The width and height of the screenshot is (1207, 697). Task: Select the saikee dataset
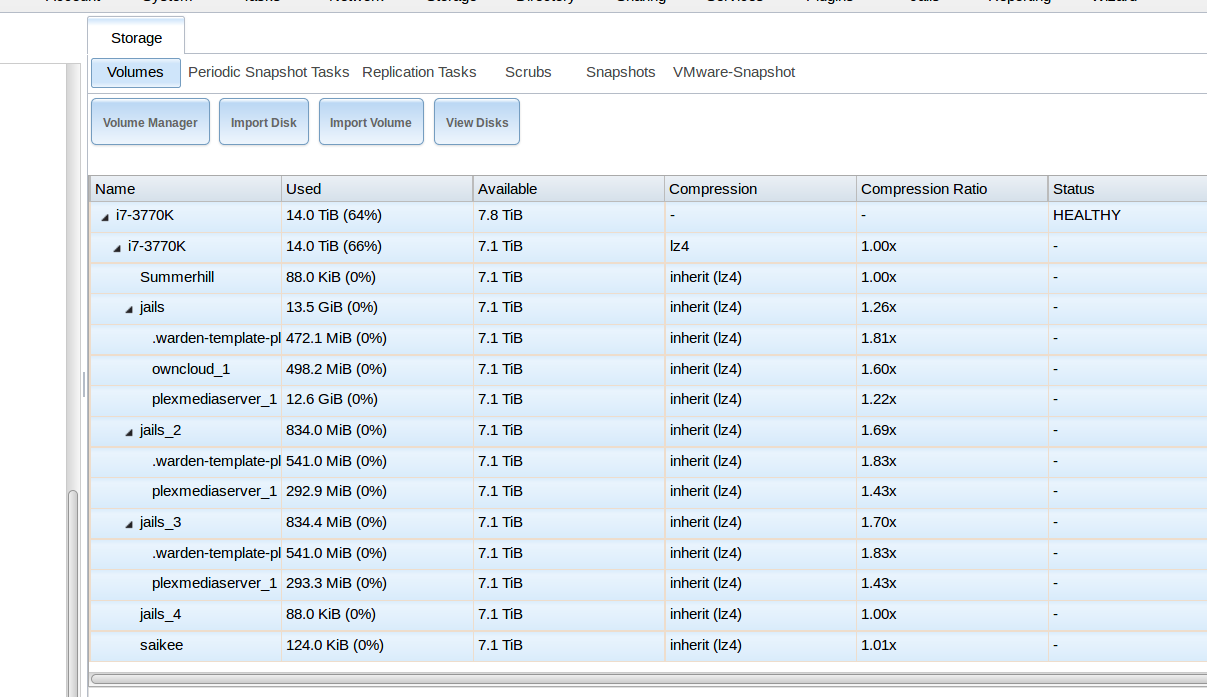pyautogui.click(x=161, y=645)
